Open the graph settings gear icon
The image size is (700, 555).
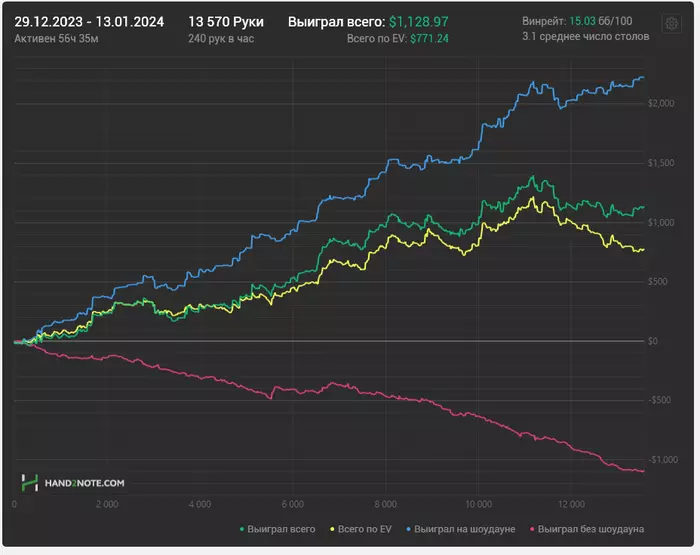click(x=671, y=23)
